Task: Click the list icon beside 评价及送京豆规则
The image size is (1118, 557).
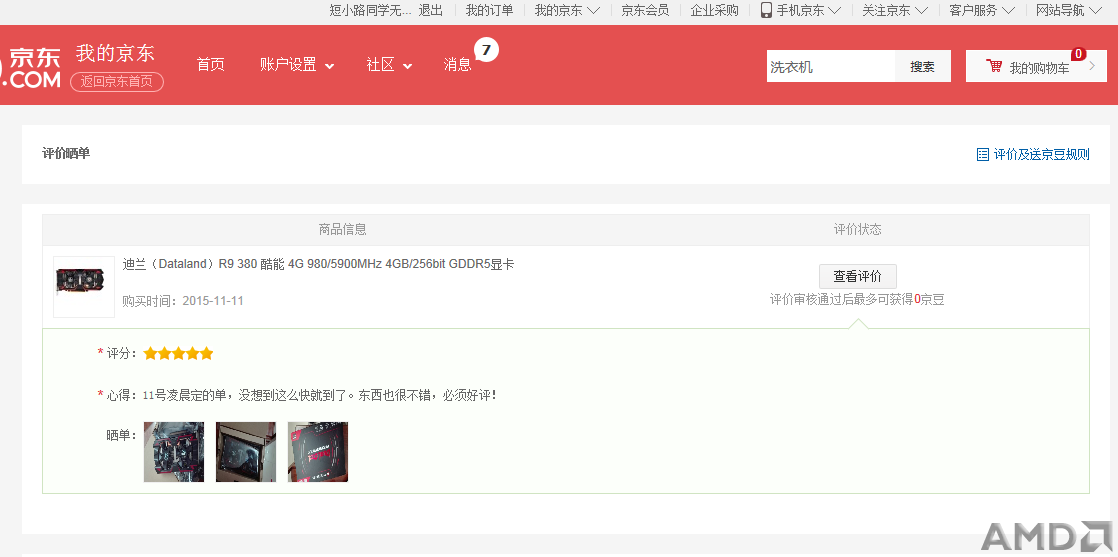Action: coord(983,154)
